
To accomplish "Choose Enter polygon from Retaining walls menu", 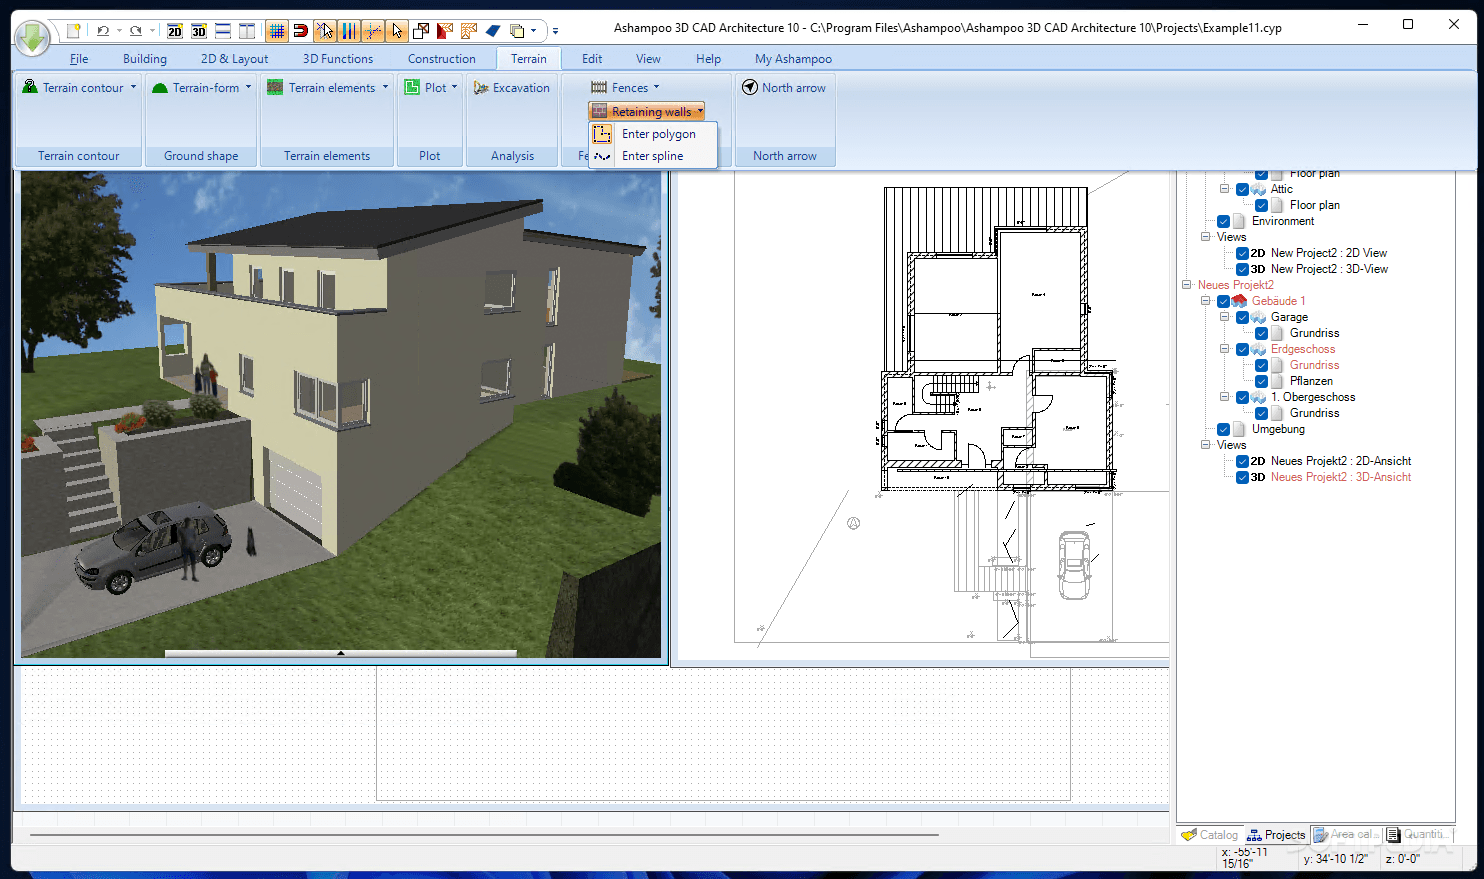I will point(653,134).
